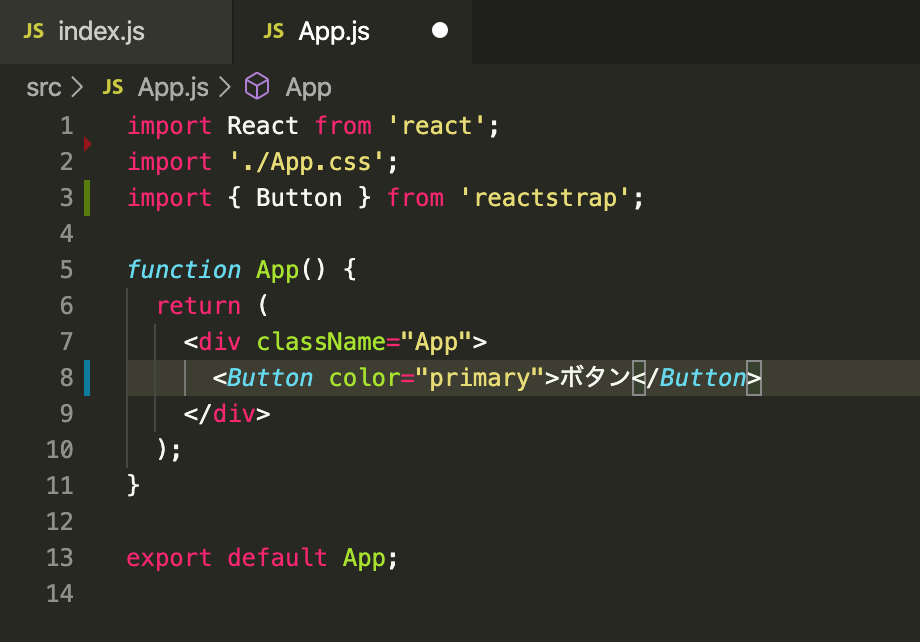Click the green added-line indicator on line 3
Image resolution: width=920 pixels, height=642 pixels.
tap(87, 198)
